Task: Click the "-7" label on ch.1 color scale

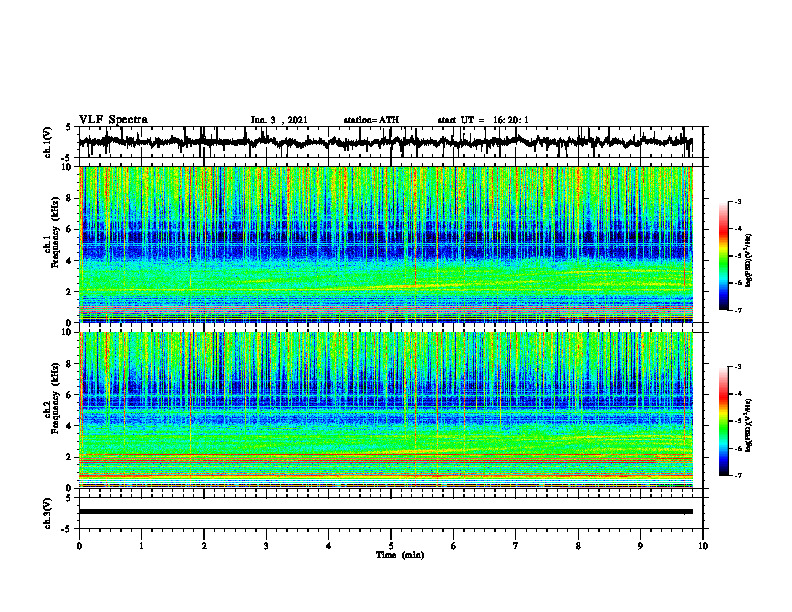Action: (737, 310)
